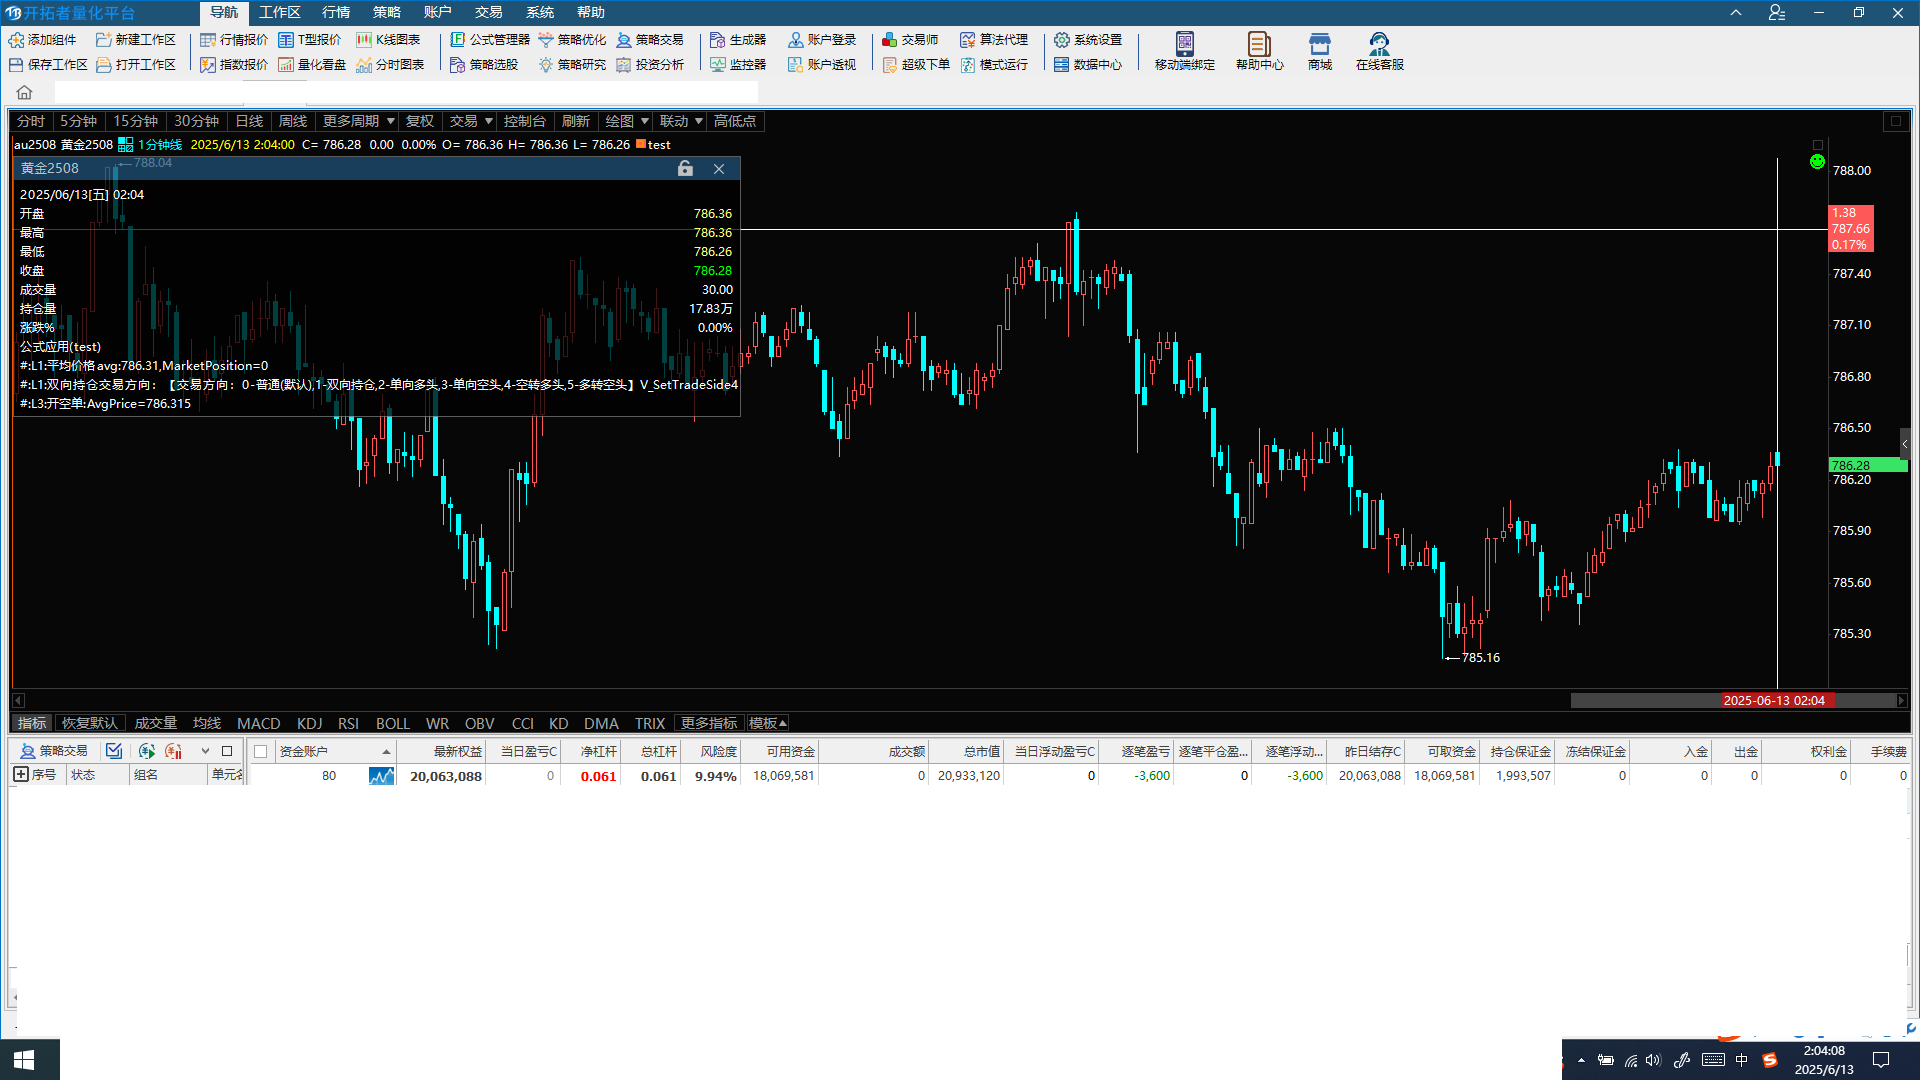Toggle 复权 price adjustment on chart toolbar
Image resolution: width=1920 pixels, height=1080 pixels.
[x=420, y=121]
